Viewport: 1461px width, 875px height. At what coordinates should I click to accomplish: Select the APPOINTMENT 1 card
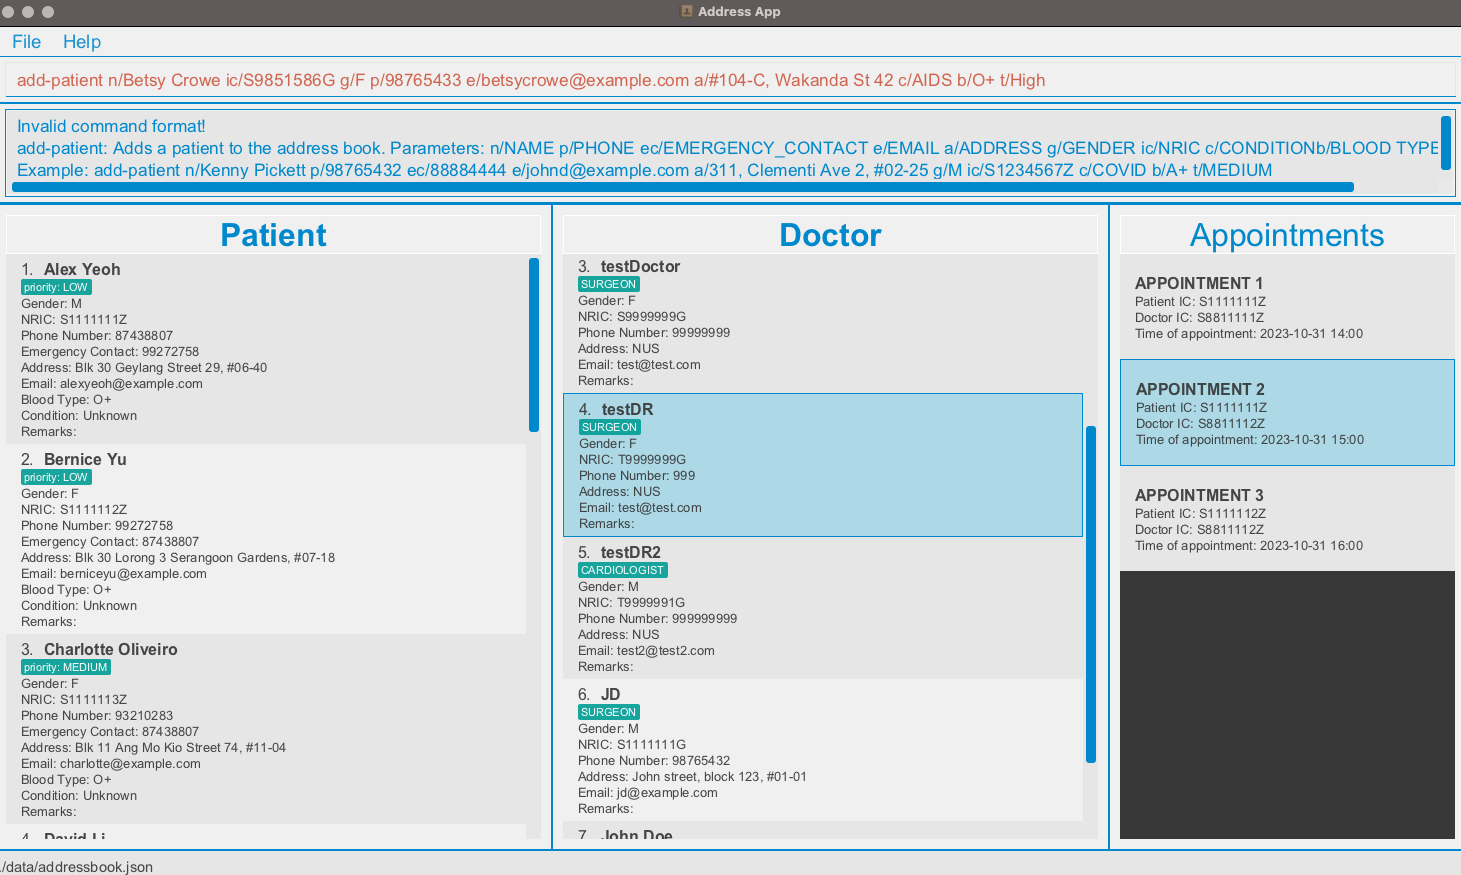click(1287, 307)
